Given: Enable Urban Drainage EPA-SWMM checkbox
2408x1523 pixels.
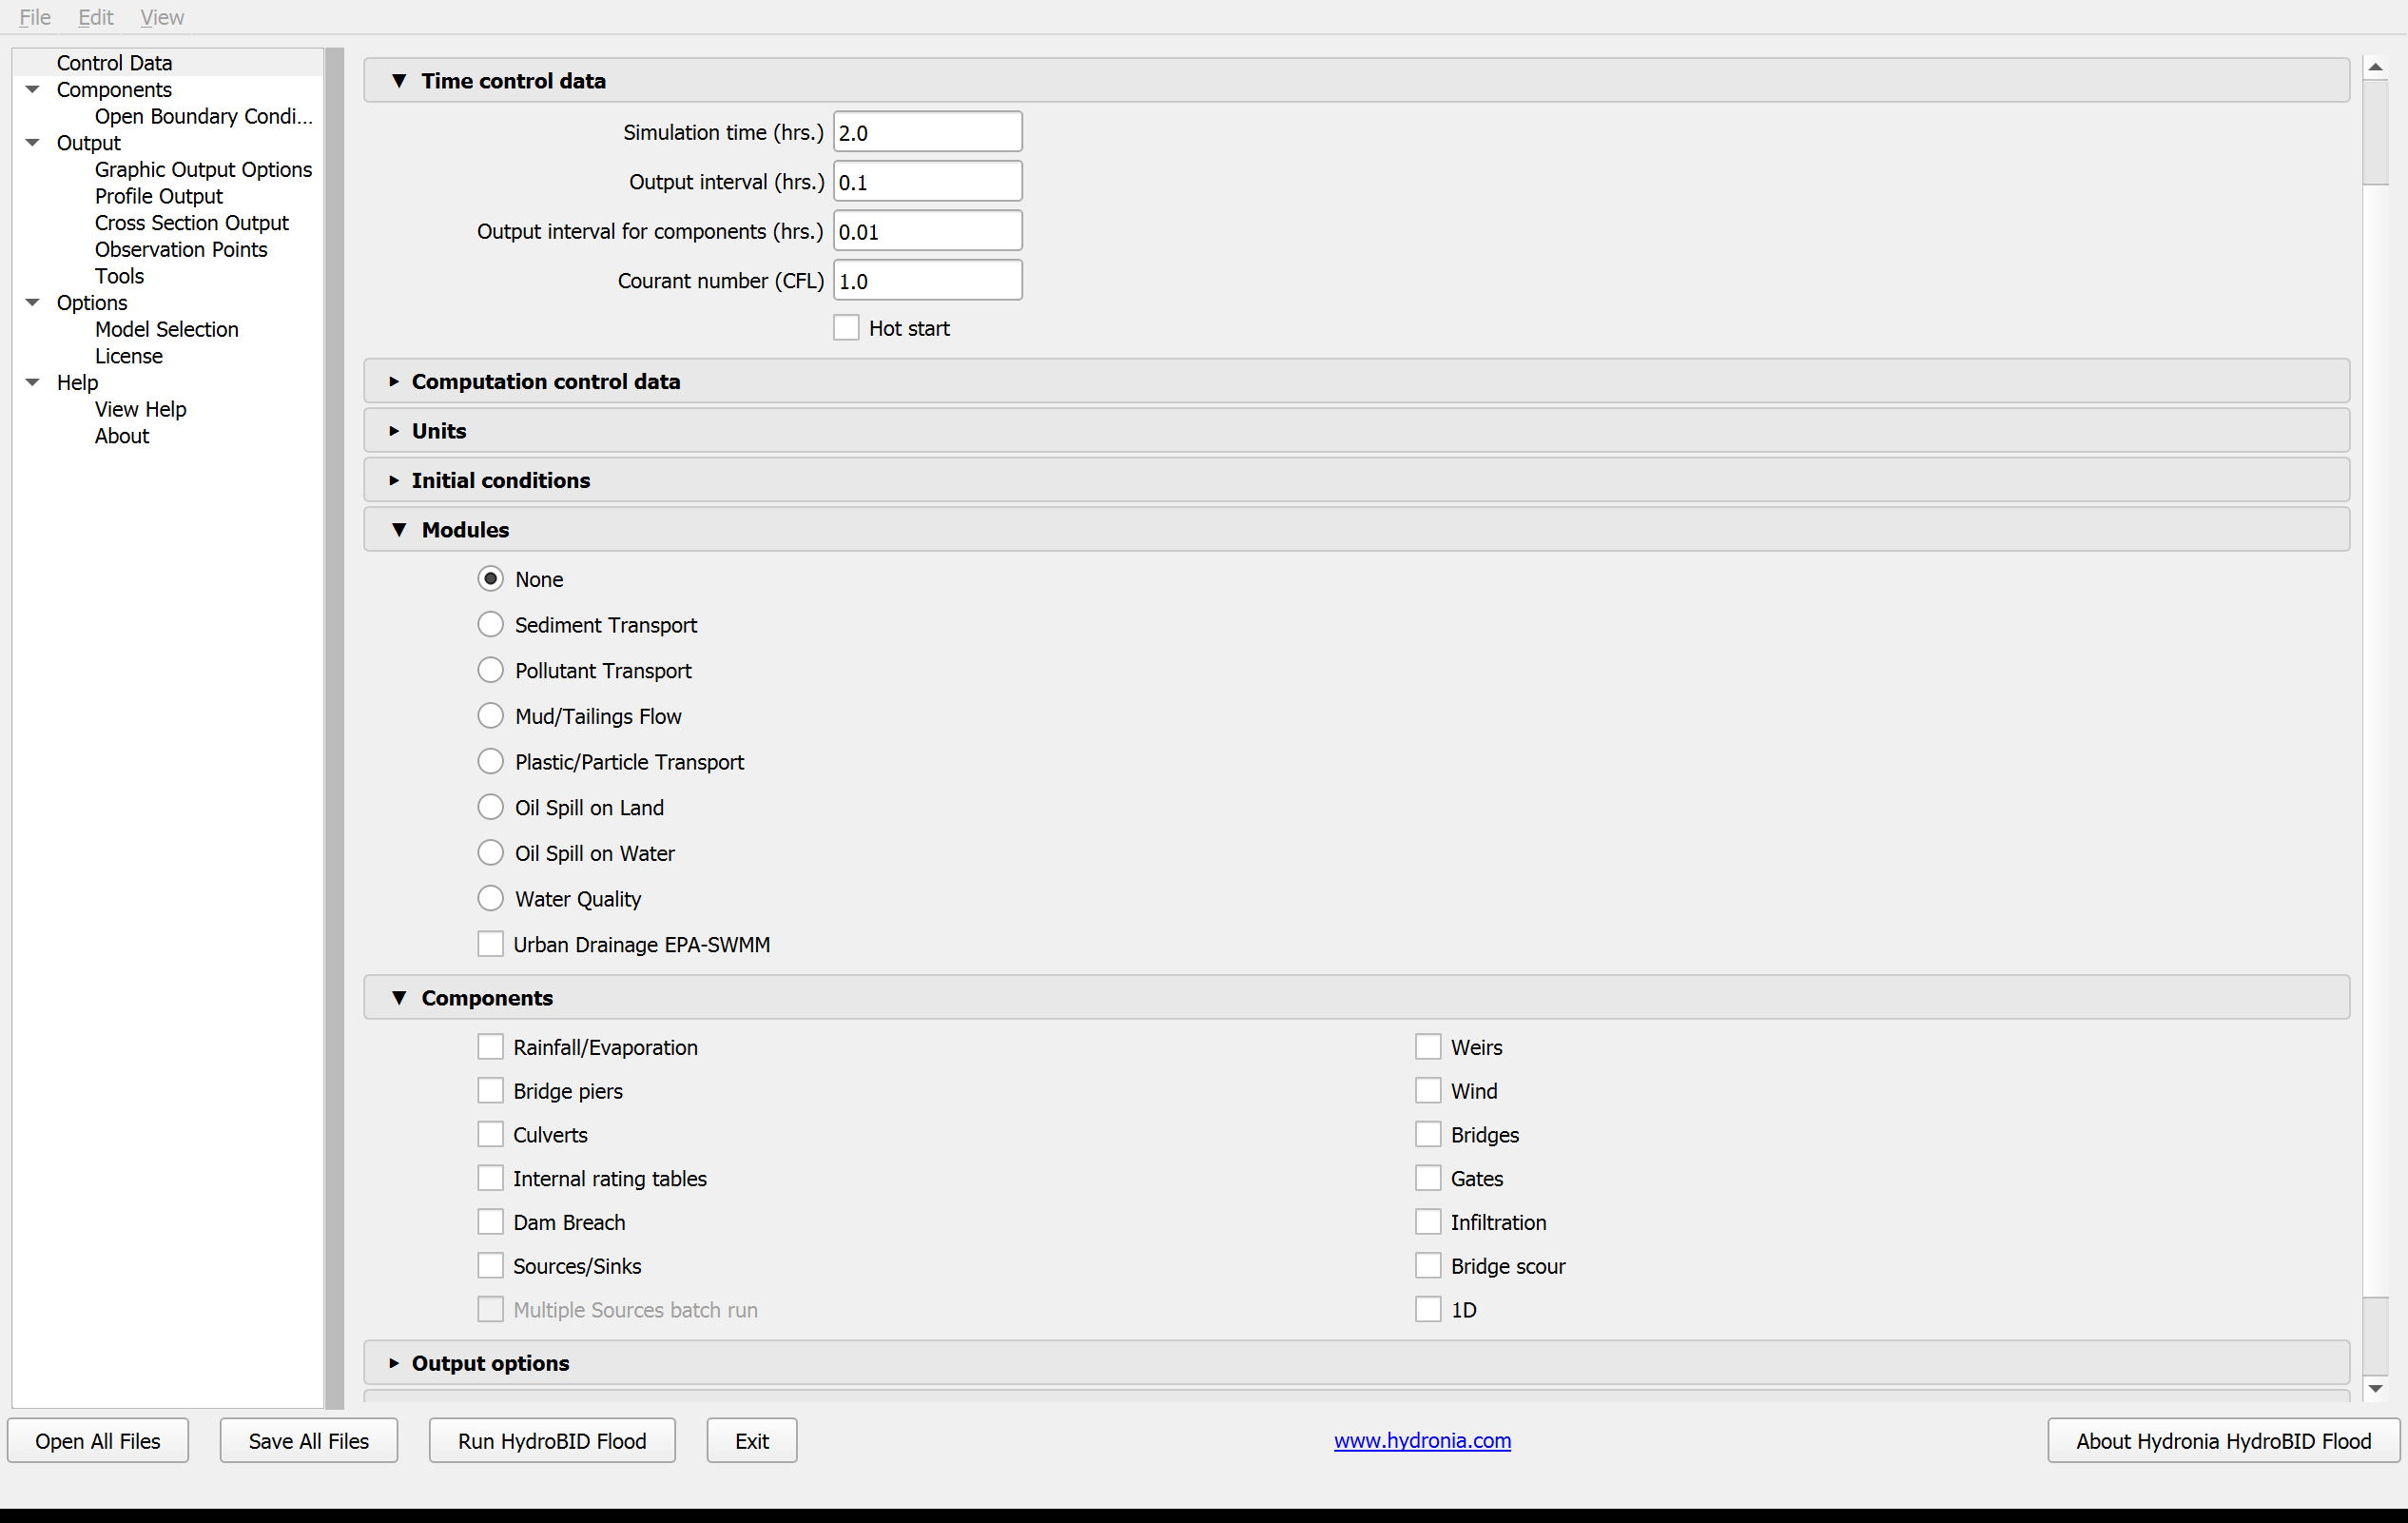Looking at the screenshot, I should click(x=490, y=944).
